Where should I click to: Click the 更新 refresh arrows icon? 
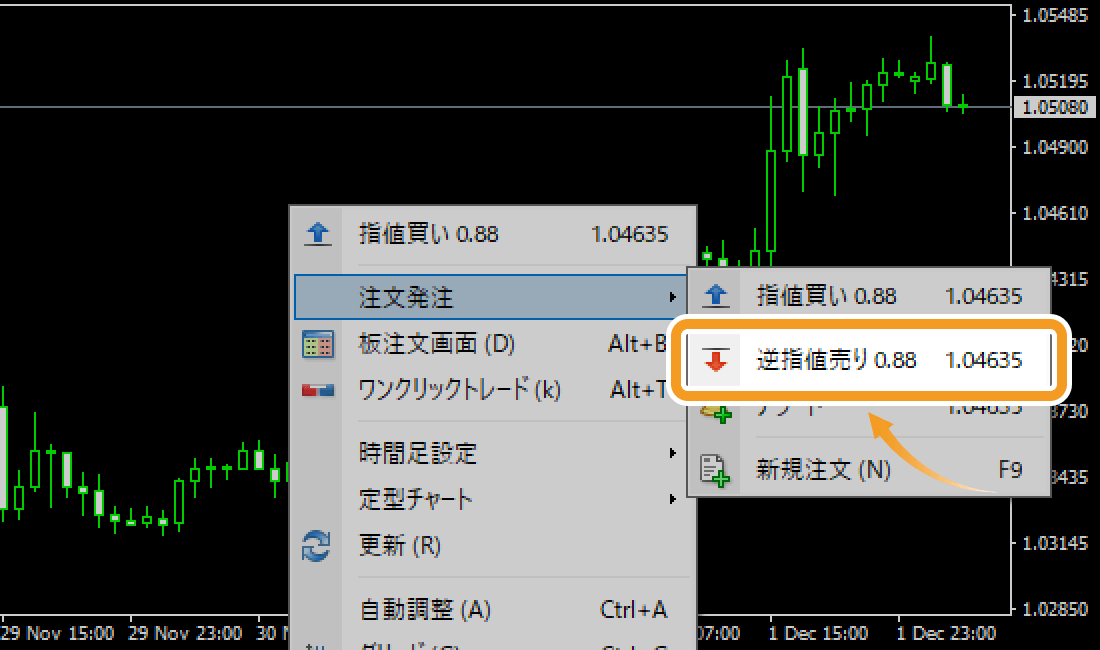click(x=316, y=546)
